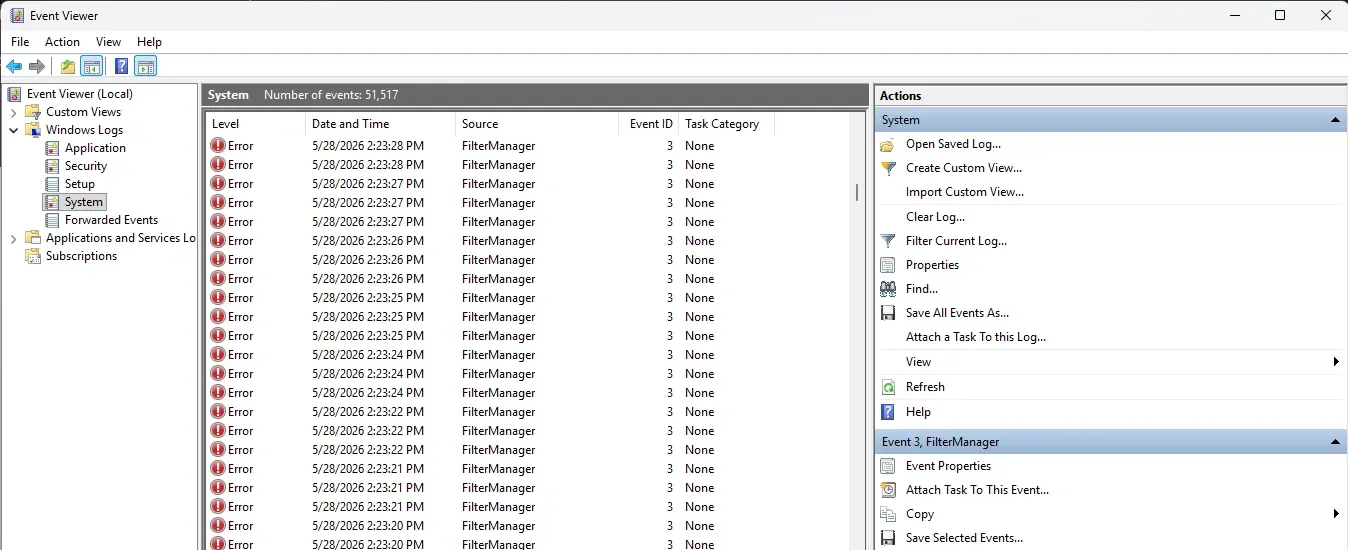This screenshot has width=1348, height=550.
Task: Open the View submenu arrow in Actions
Action: pos(1336,362)
